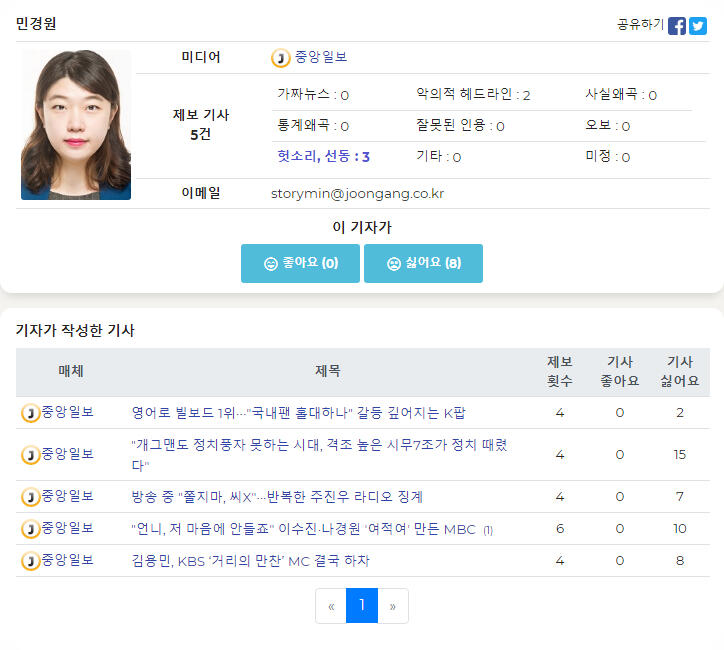Viewport: 724px width, 650px height.
Task: Click dislike count 15 in the 개그맨도 row
Action: [680, 455]
